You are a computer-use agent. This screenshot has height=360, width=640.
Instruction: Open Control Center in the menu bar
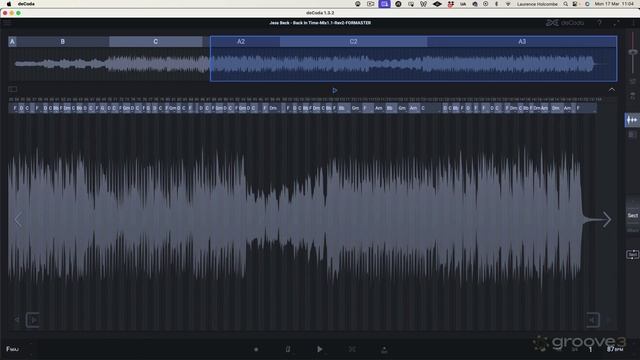pos(575,4)
